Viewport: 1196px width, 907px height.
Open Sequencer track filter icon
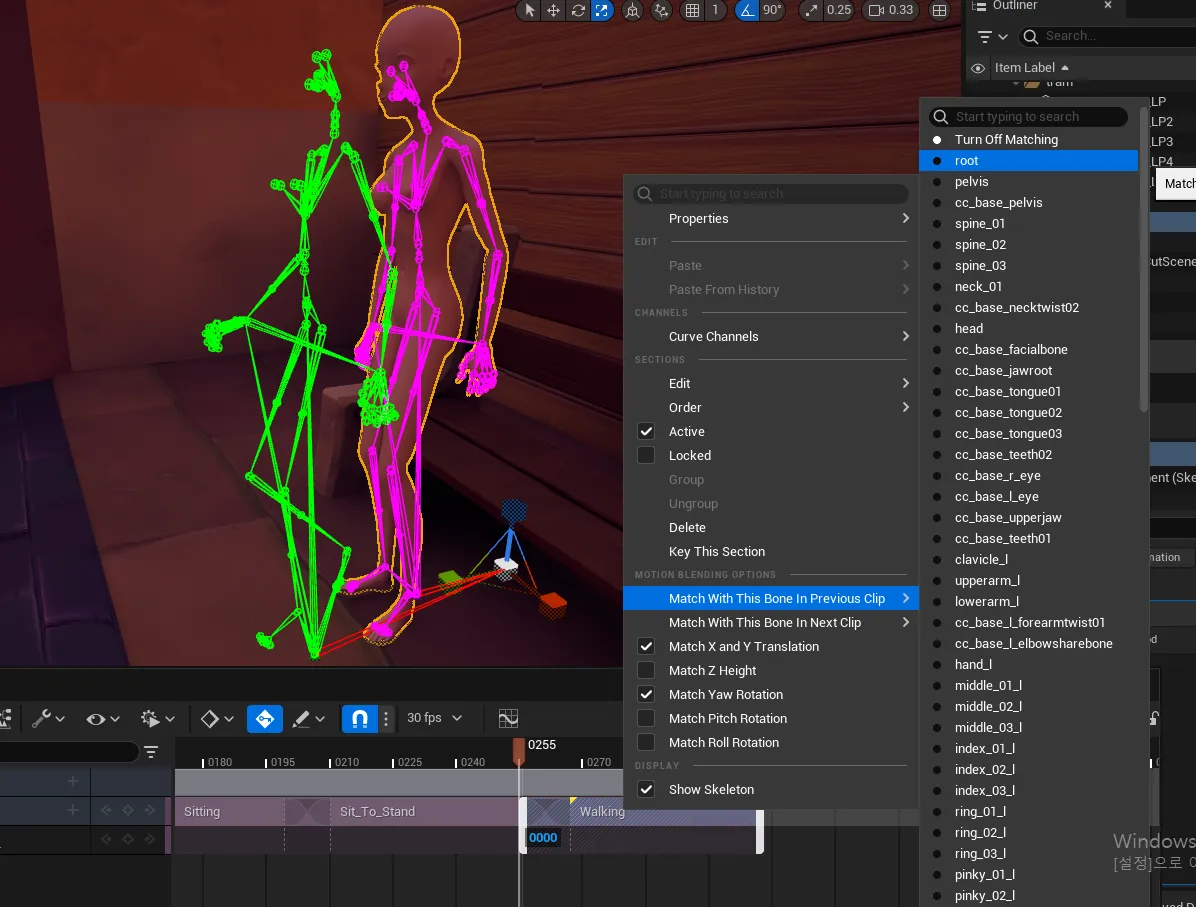[x=151, y=752]
